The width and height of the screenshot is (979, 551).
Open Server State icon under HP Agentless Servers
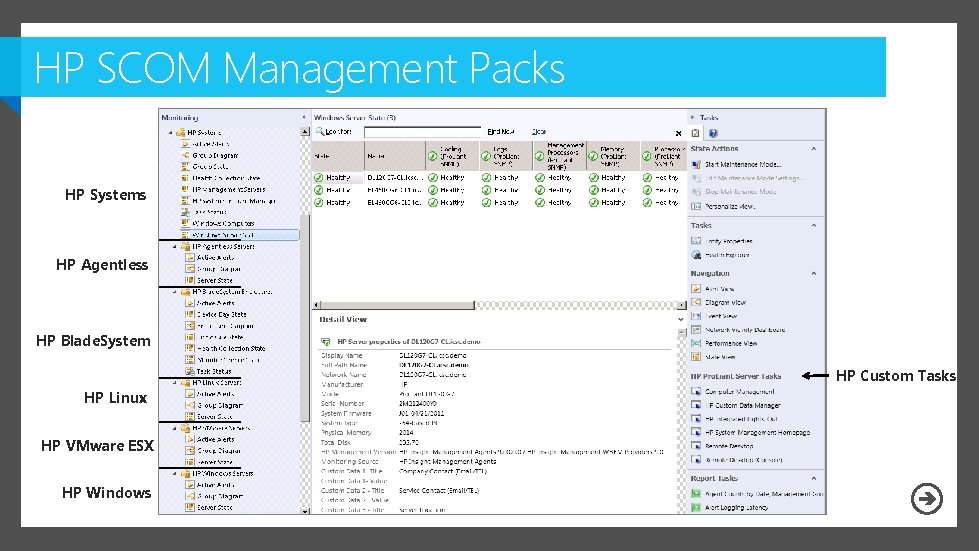pos(190,280)
